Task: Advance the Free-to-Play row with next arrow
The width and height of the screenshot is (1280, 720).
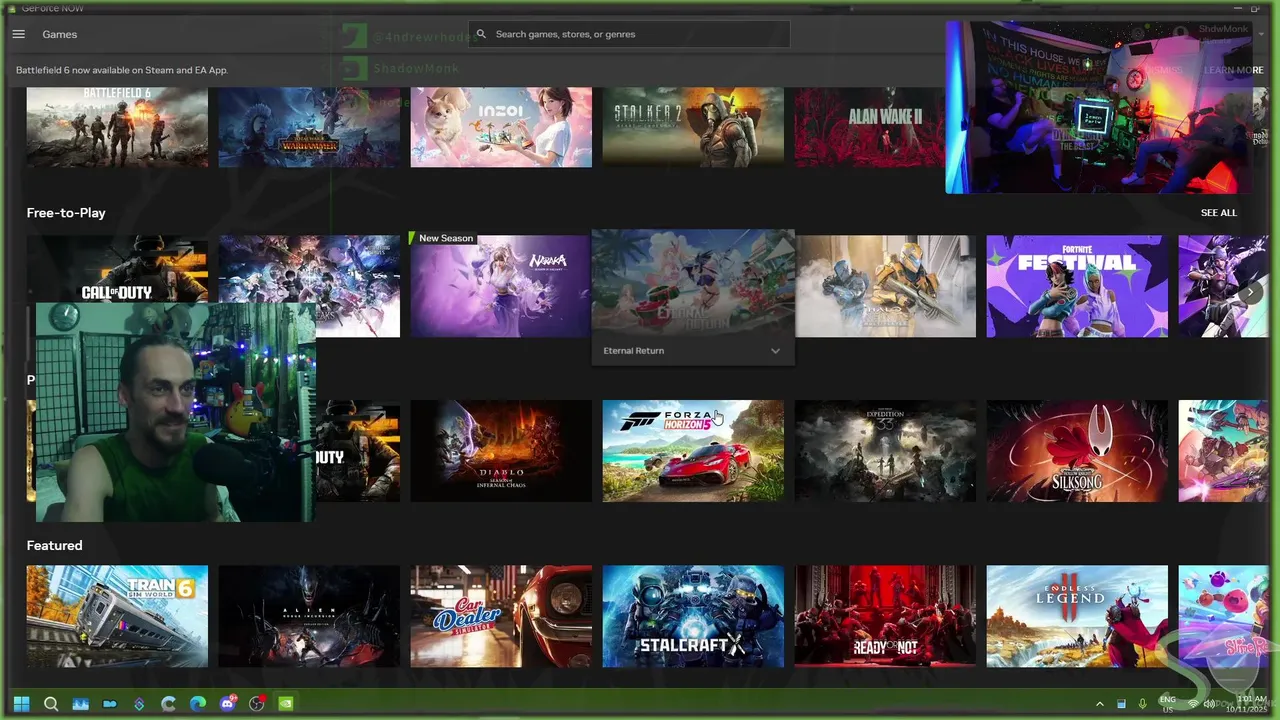Action: (x=1251, y=292)
